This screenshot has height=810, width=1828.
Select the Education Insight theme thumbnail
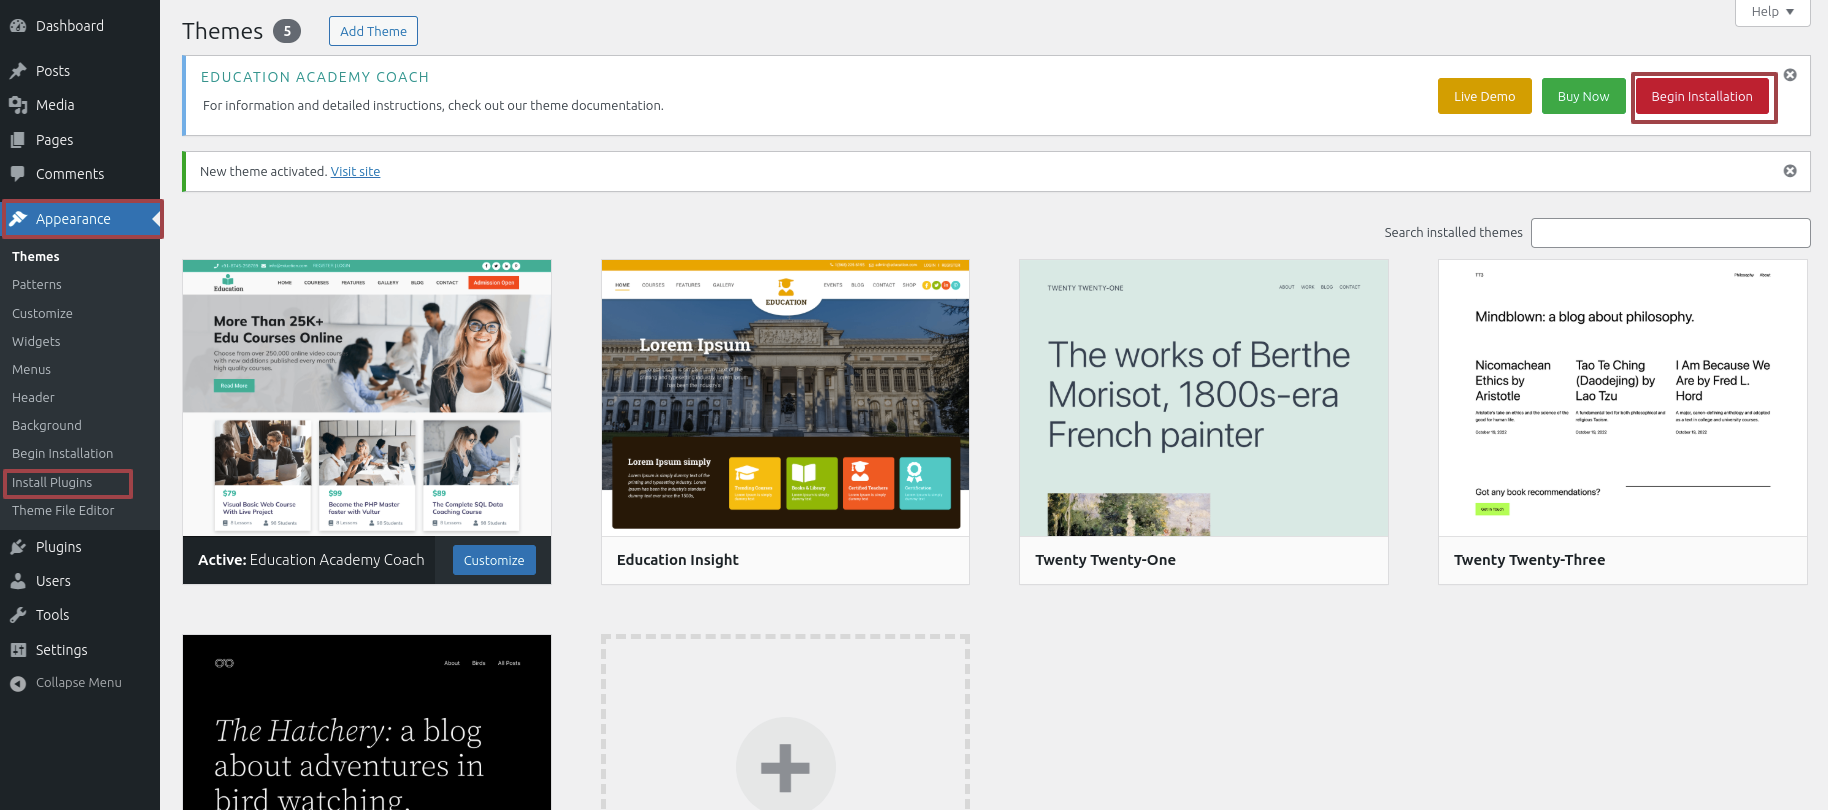(785, 398)
